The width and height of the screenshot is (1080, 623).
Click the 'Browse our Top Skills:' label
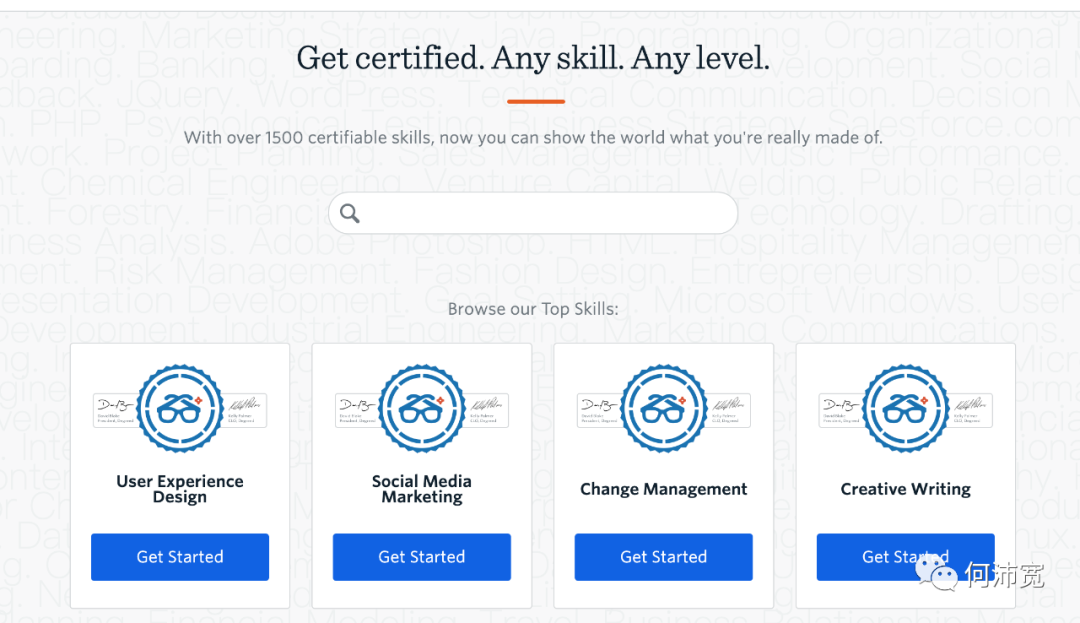point(533,309)
